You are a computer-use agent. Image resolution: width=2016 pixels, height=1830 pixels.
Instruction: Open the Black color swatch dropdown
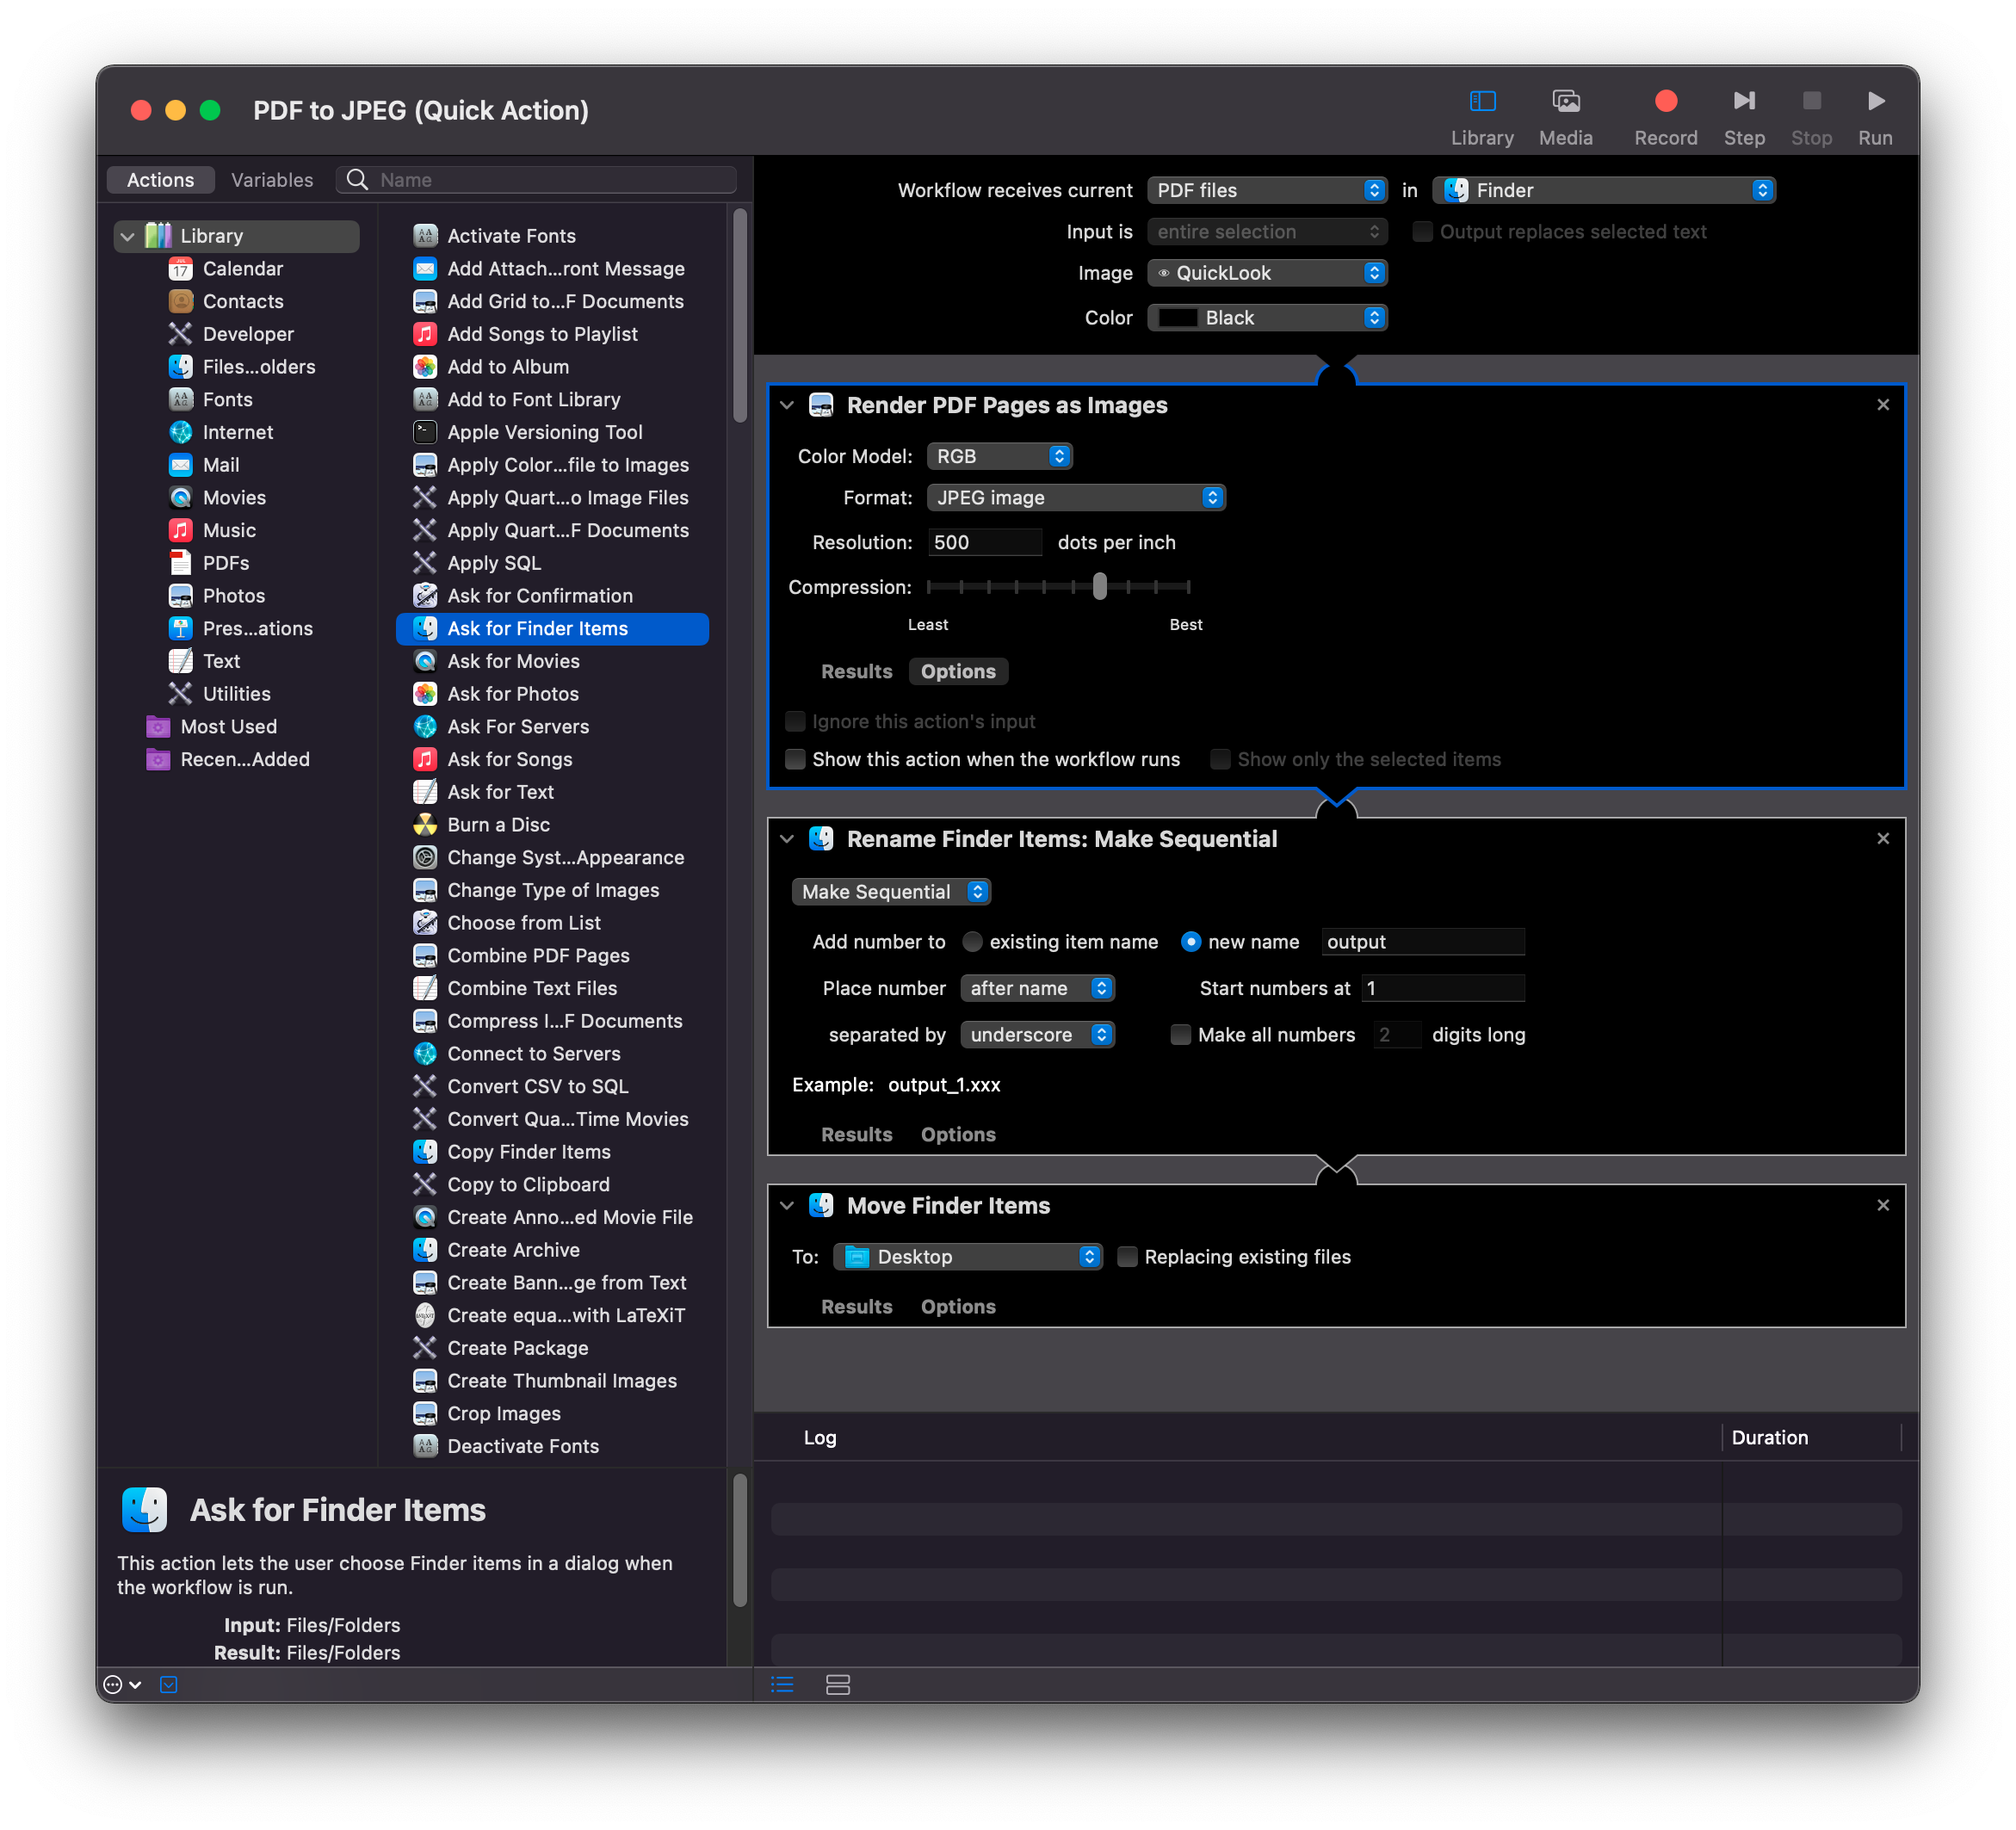click(x=1267, y=318)
